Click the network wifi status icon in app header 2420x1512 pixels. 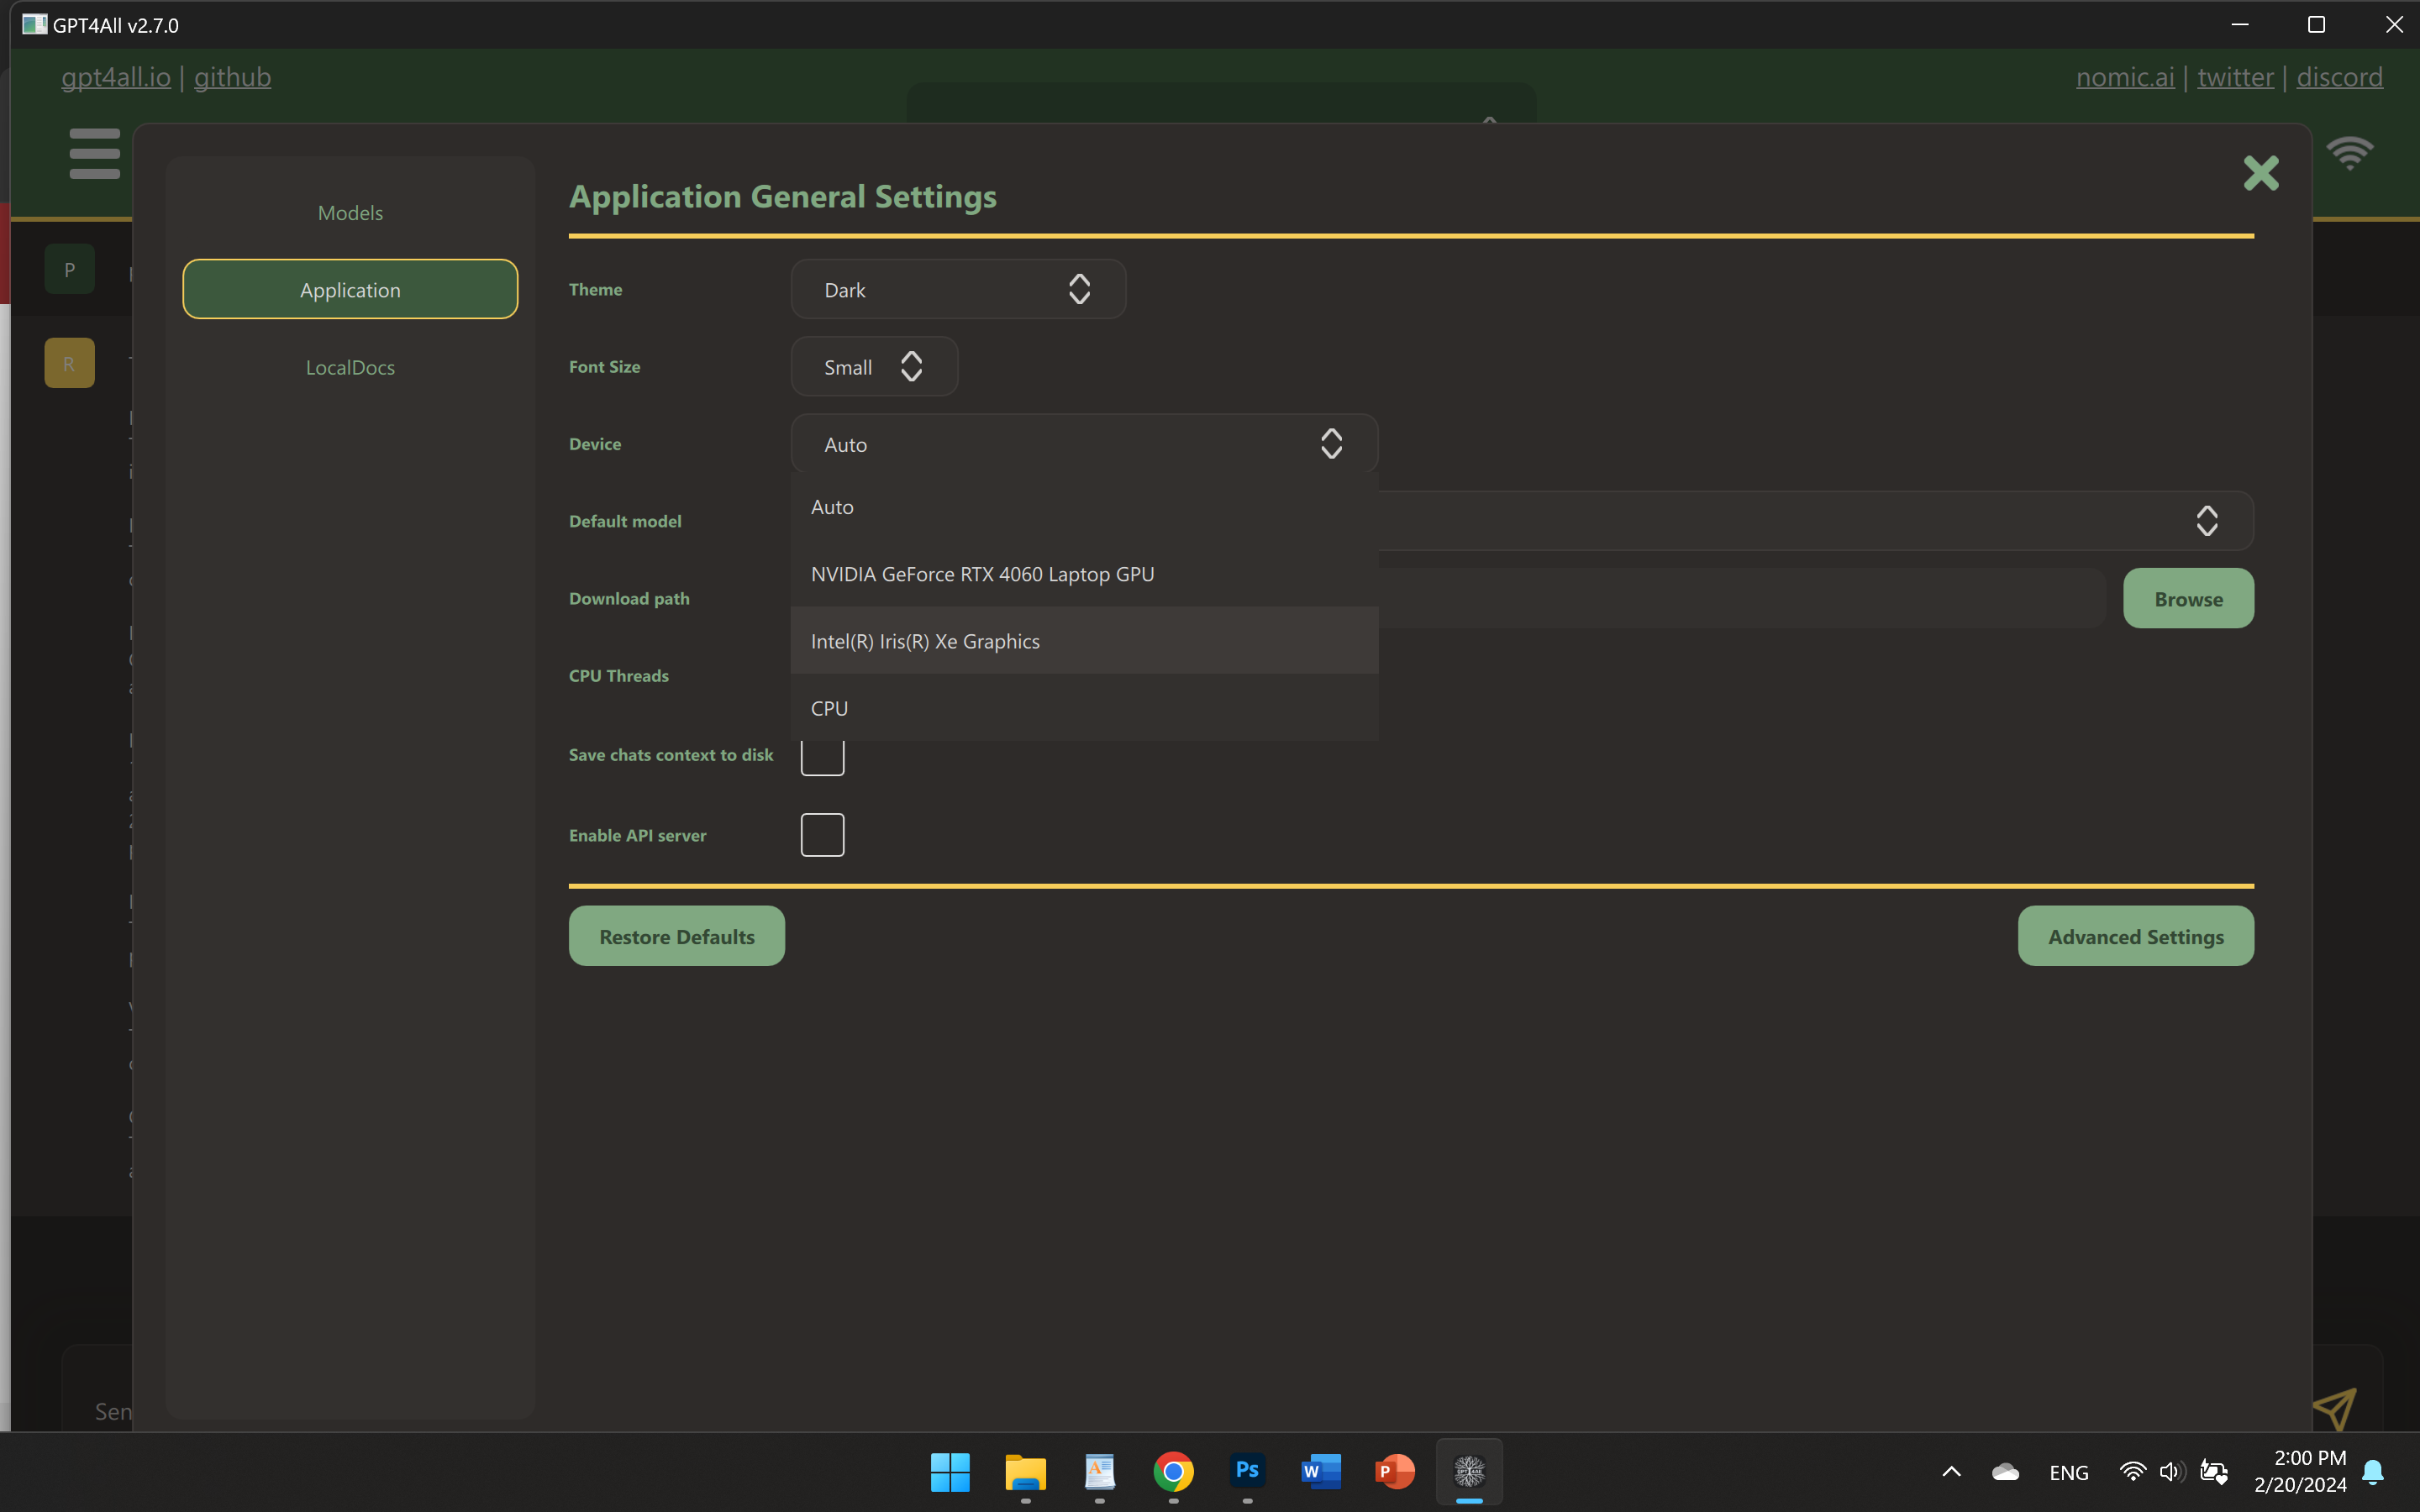(2349, 153)
